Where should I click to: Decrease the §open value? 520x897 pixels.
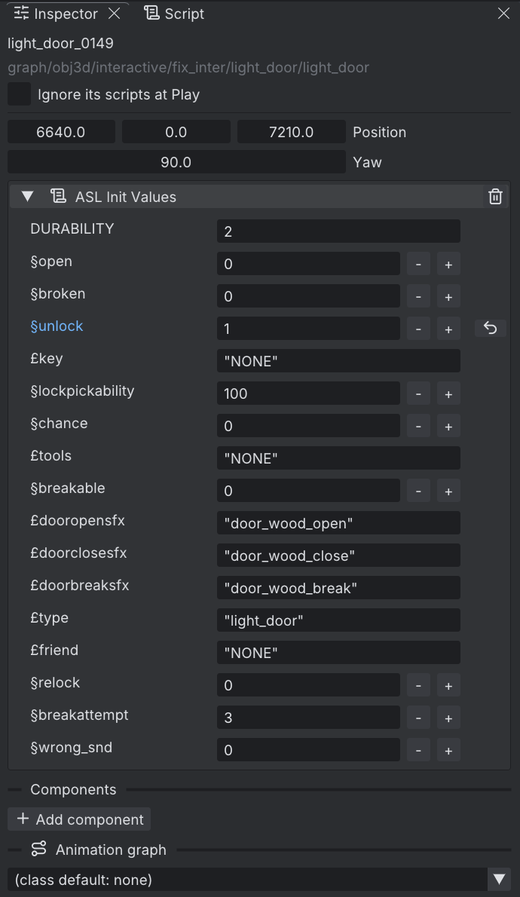click(x=419, y=264)
